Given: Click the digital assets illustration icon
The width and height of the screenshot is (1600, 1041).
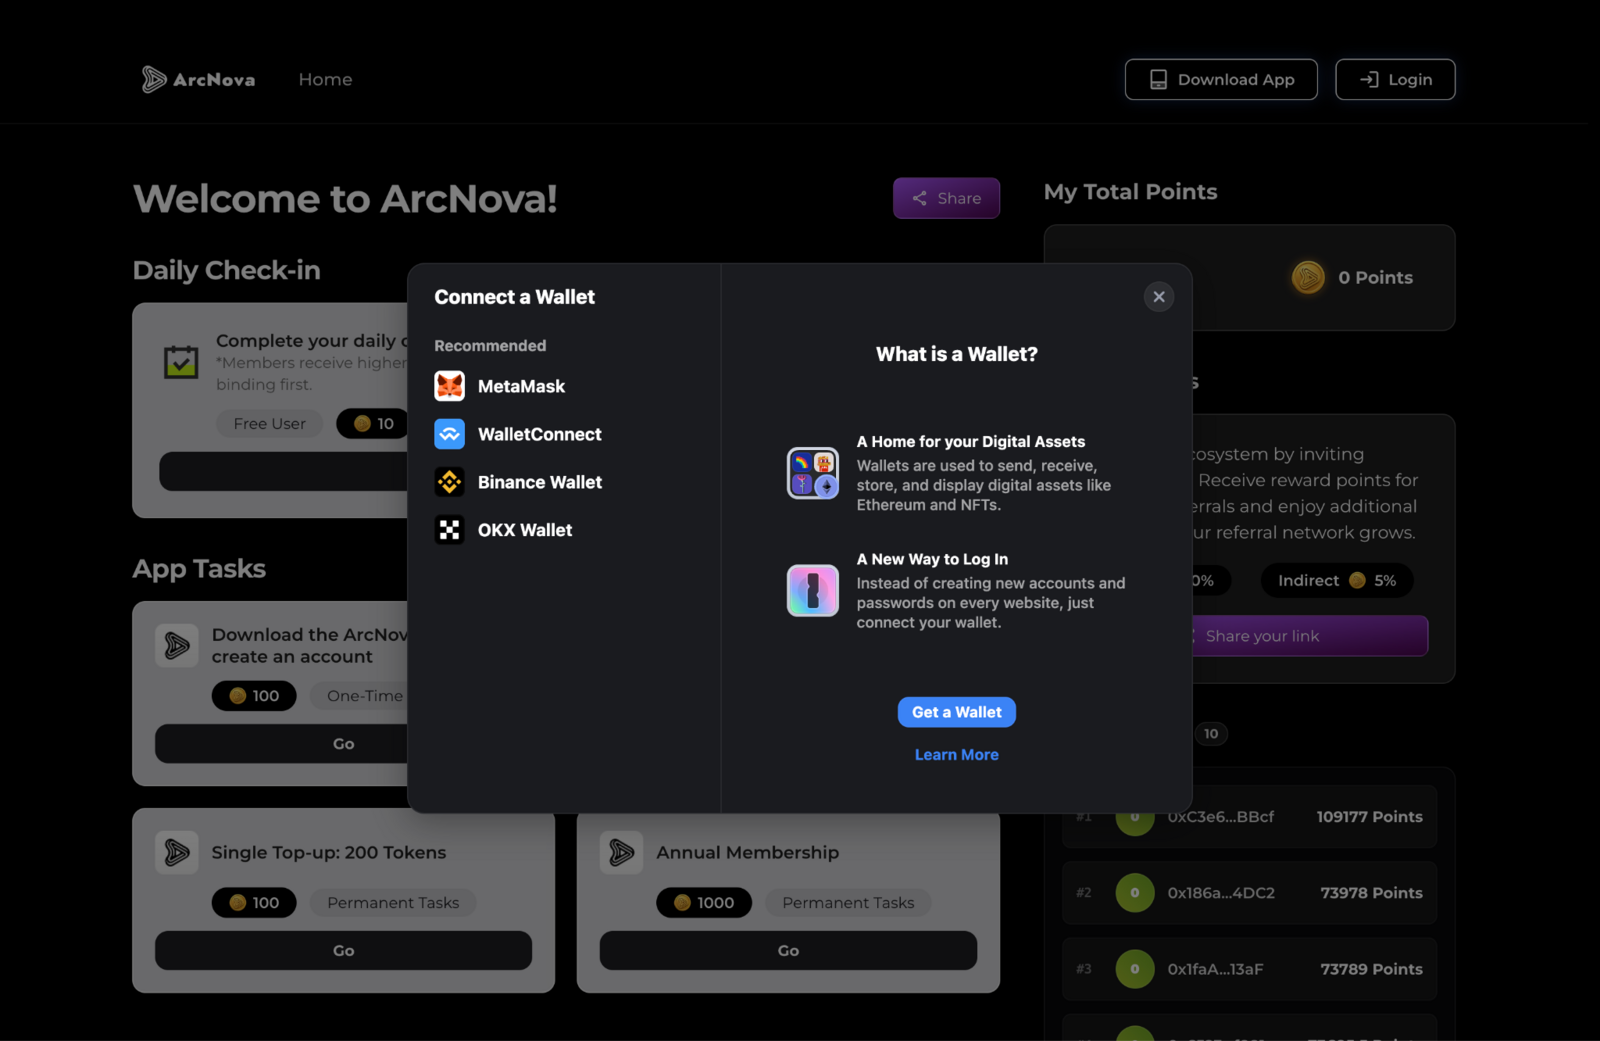Looking at the screenshot, I should (813, 473).
